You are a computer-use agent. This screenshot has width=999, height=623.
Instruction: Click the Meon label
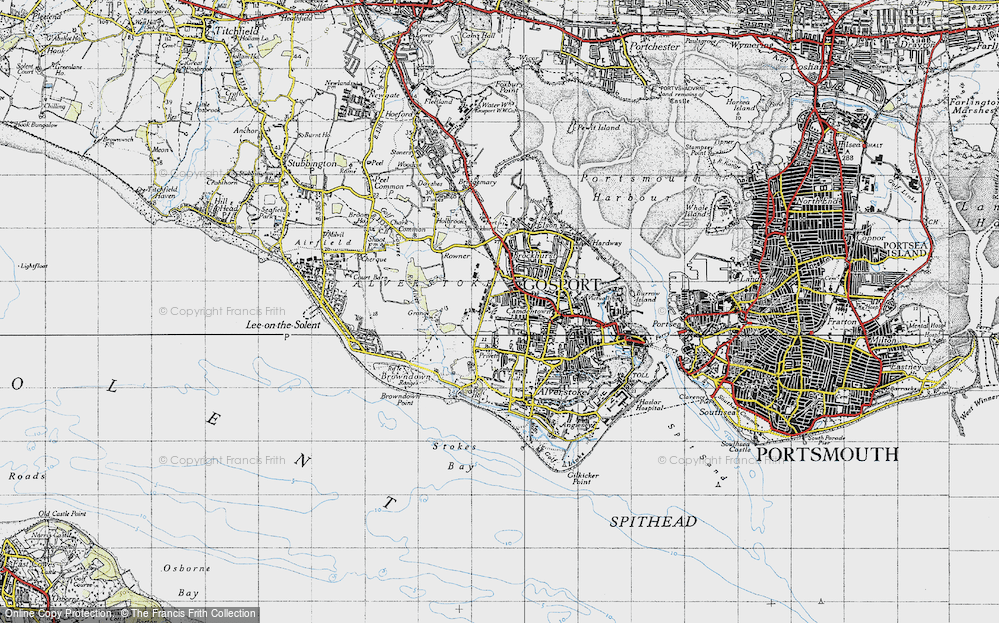(159, 150)
